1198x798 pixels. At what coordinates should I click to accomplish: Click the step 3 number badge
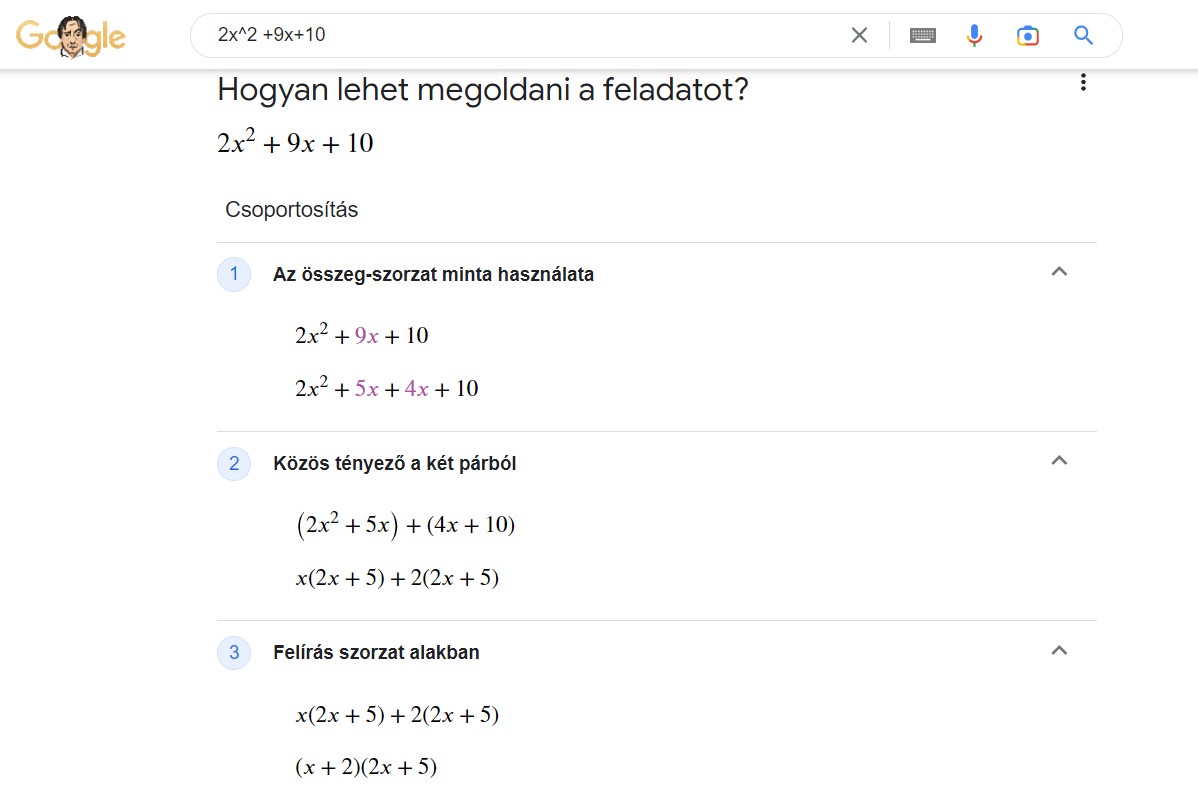click(234, 653)
